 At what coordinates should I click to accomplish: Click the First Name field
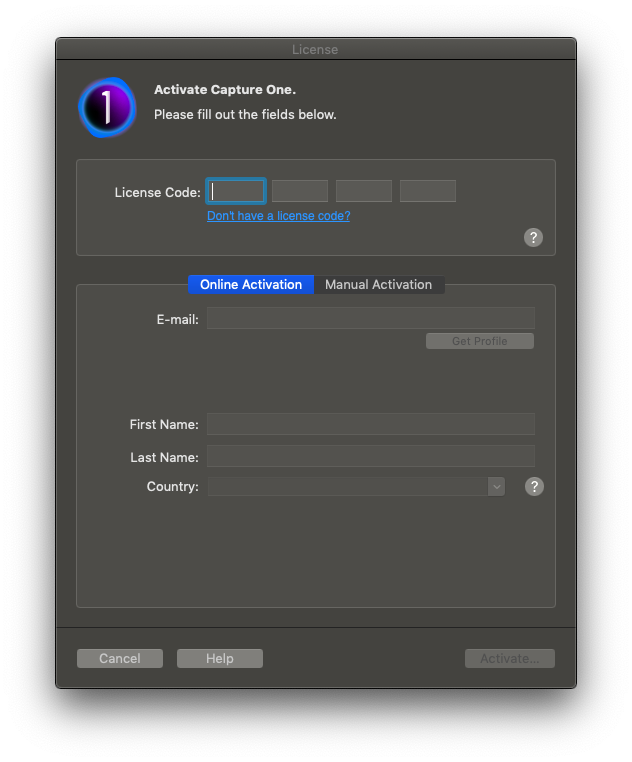(371, 424)
